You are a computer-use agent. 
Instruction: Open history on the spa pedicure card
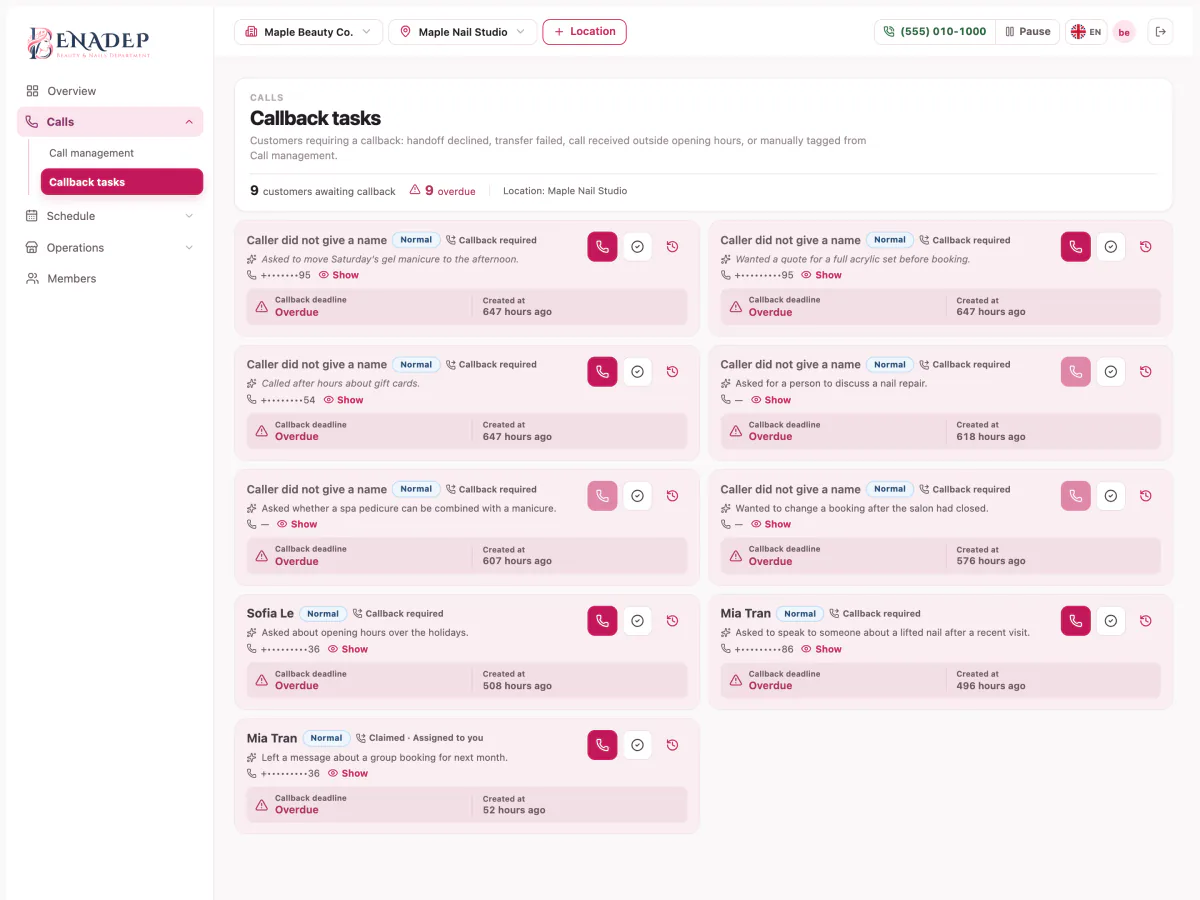pyautogui.click(x=672, y=496)
